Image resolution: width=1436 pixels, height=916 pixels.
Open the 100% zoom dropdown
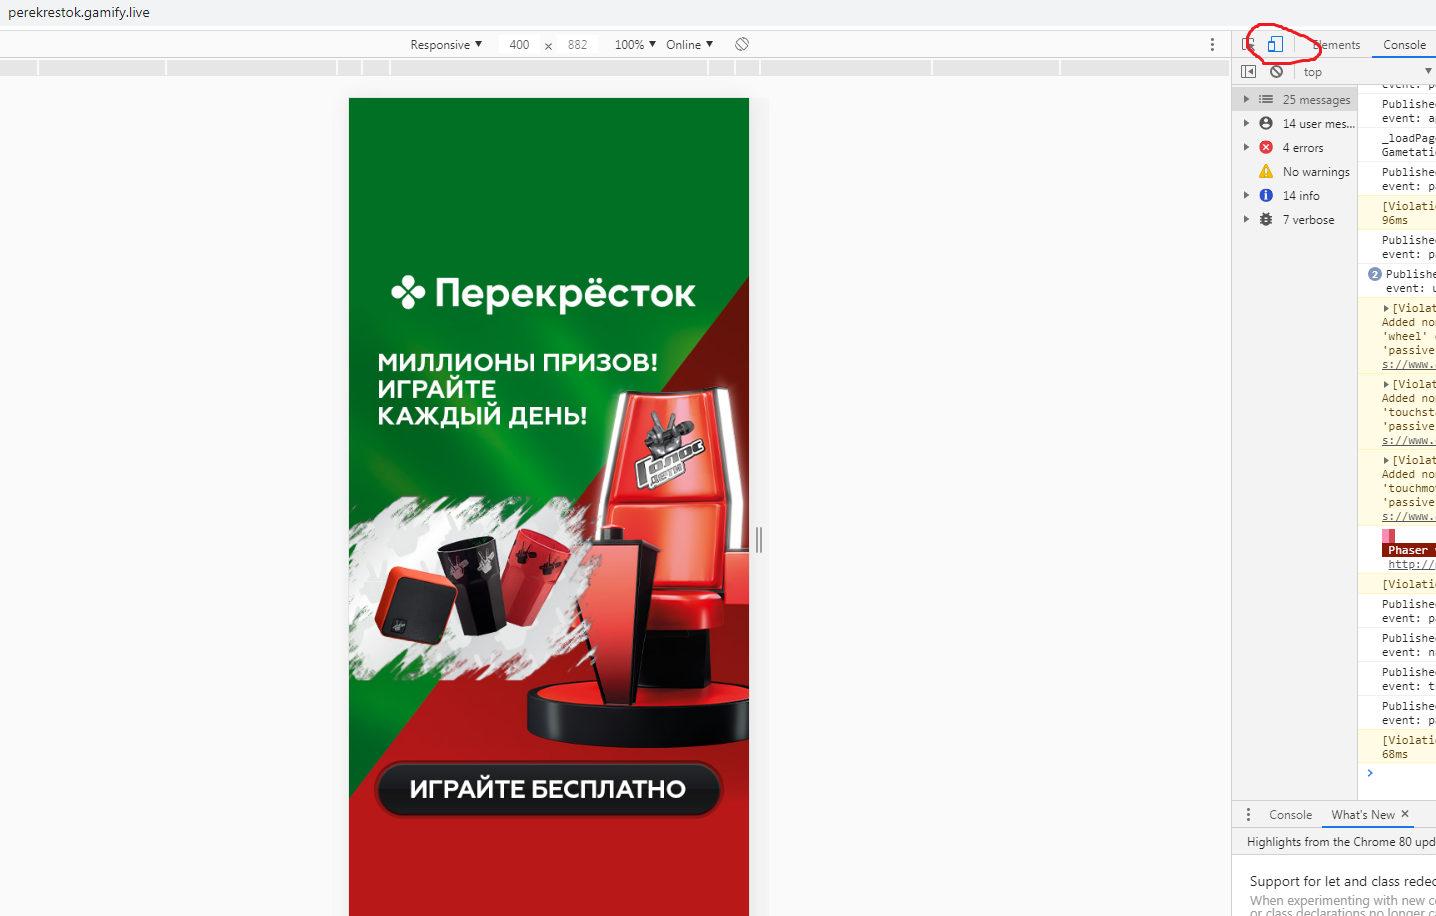tap(635, 44)
